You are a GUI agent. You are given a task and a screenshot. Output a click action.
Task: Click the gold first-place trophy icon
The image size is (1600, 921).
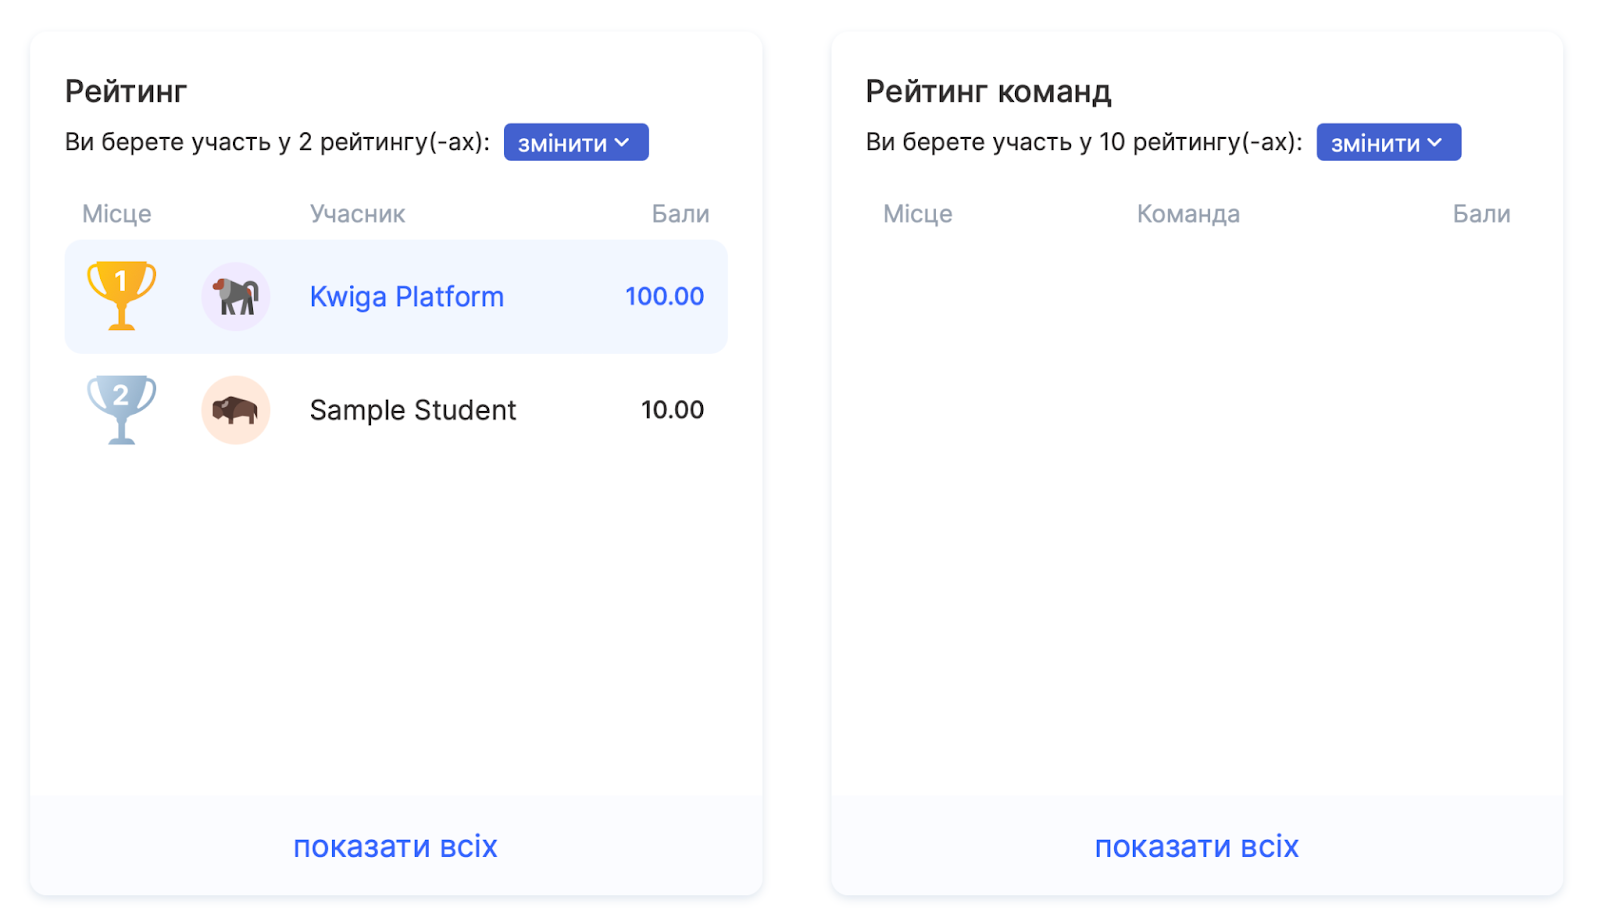point(121,295)
